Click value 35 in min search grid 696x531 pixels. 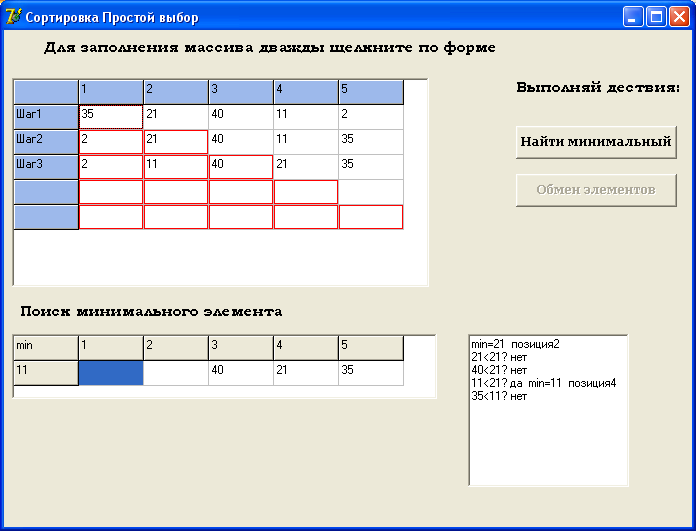tap(371, 373)
